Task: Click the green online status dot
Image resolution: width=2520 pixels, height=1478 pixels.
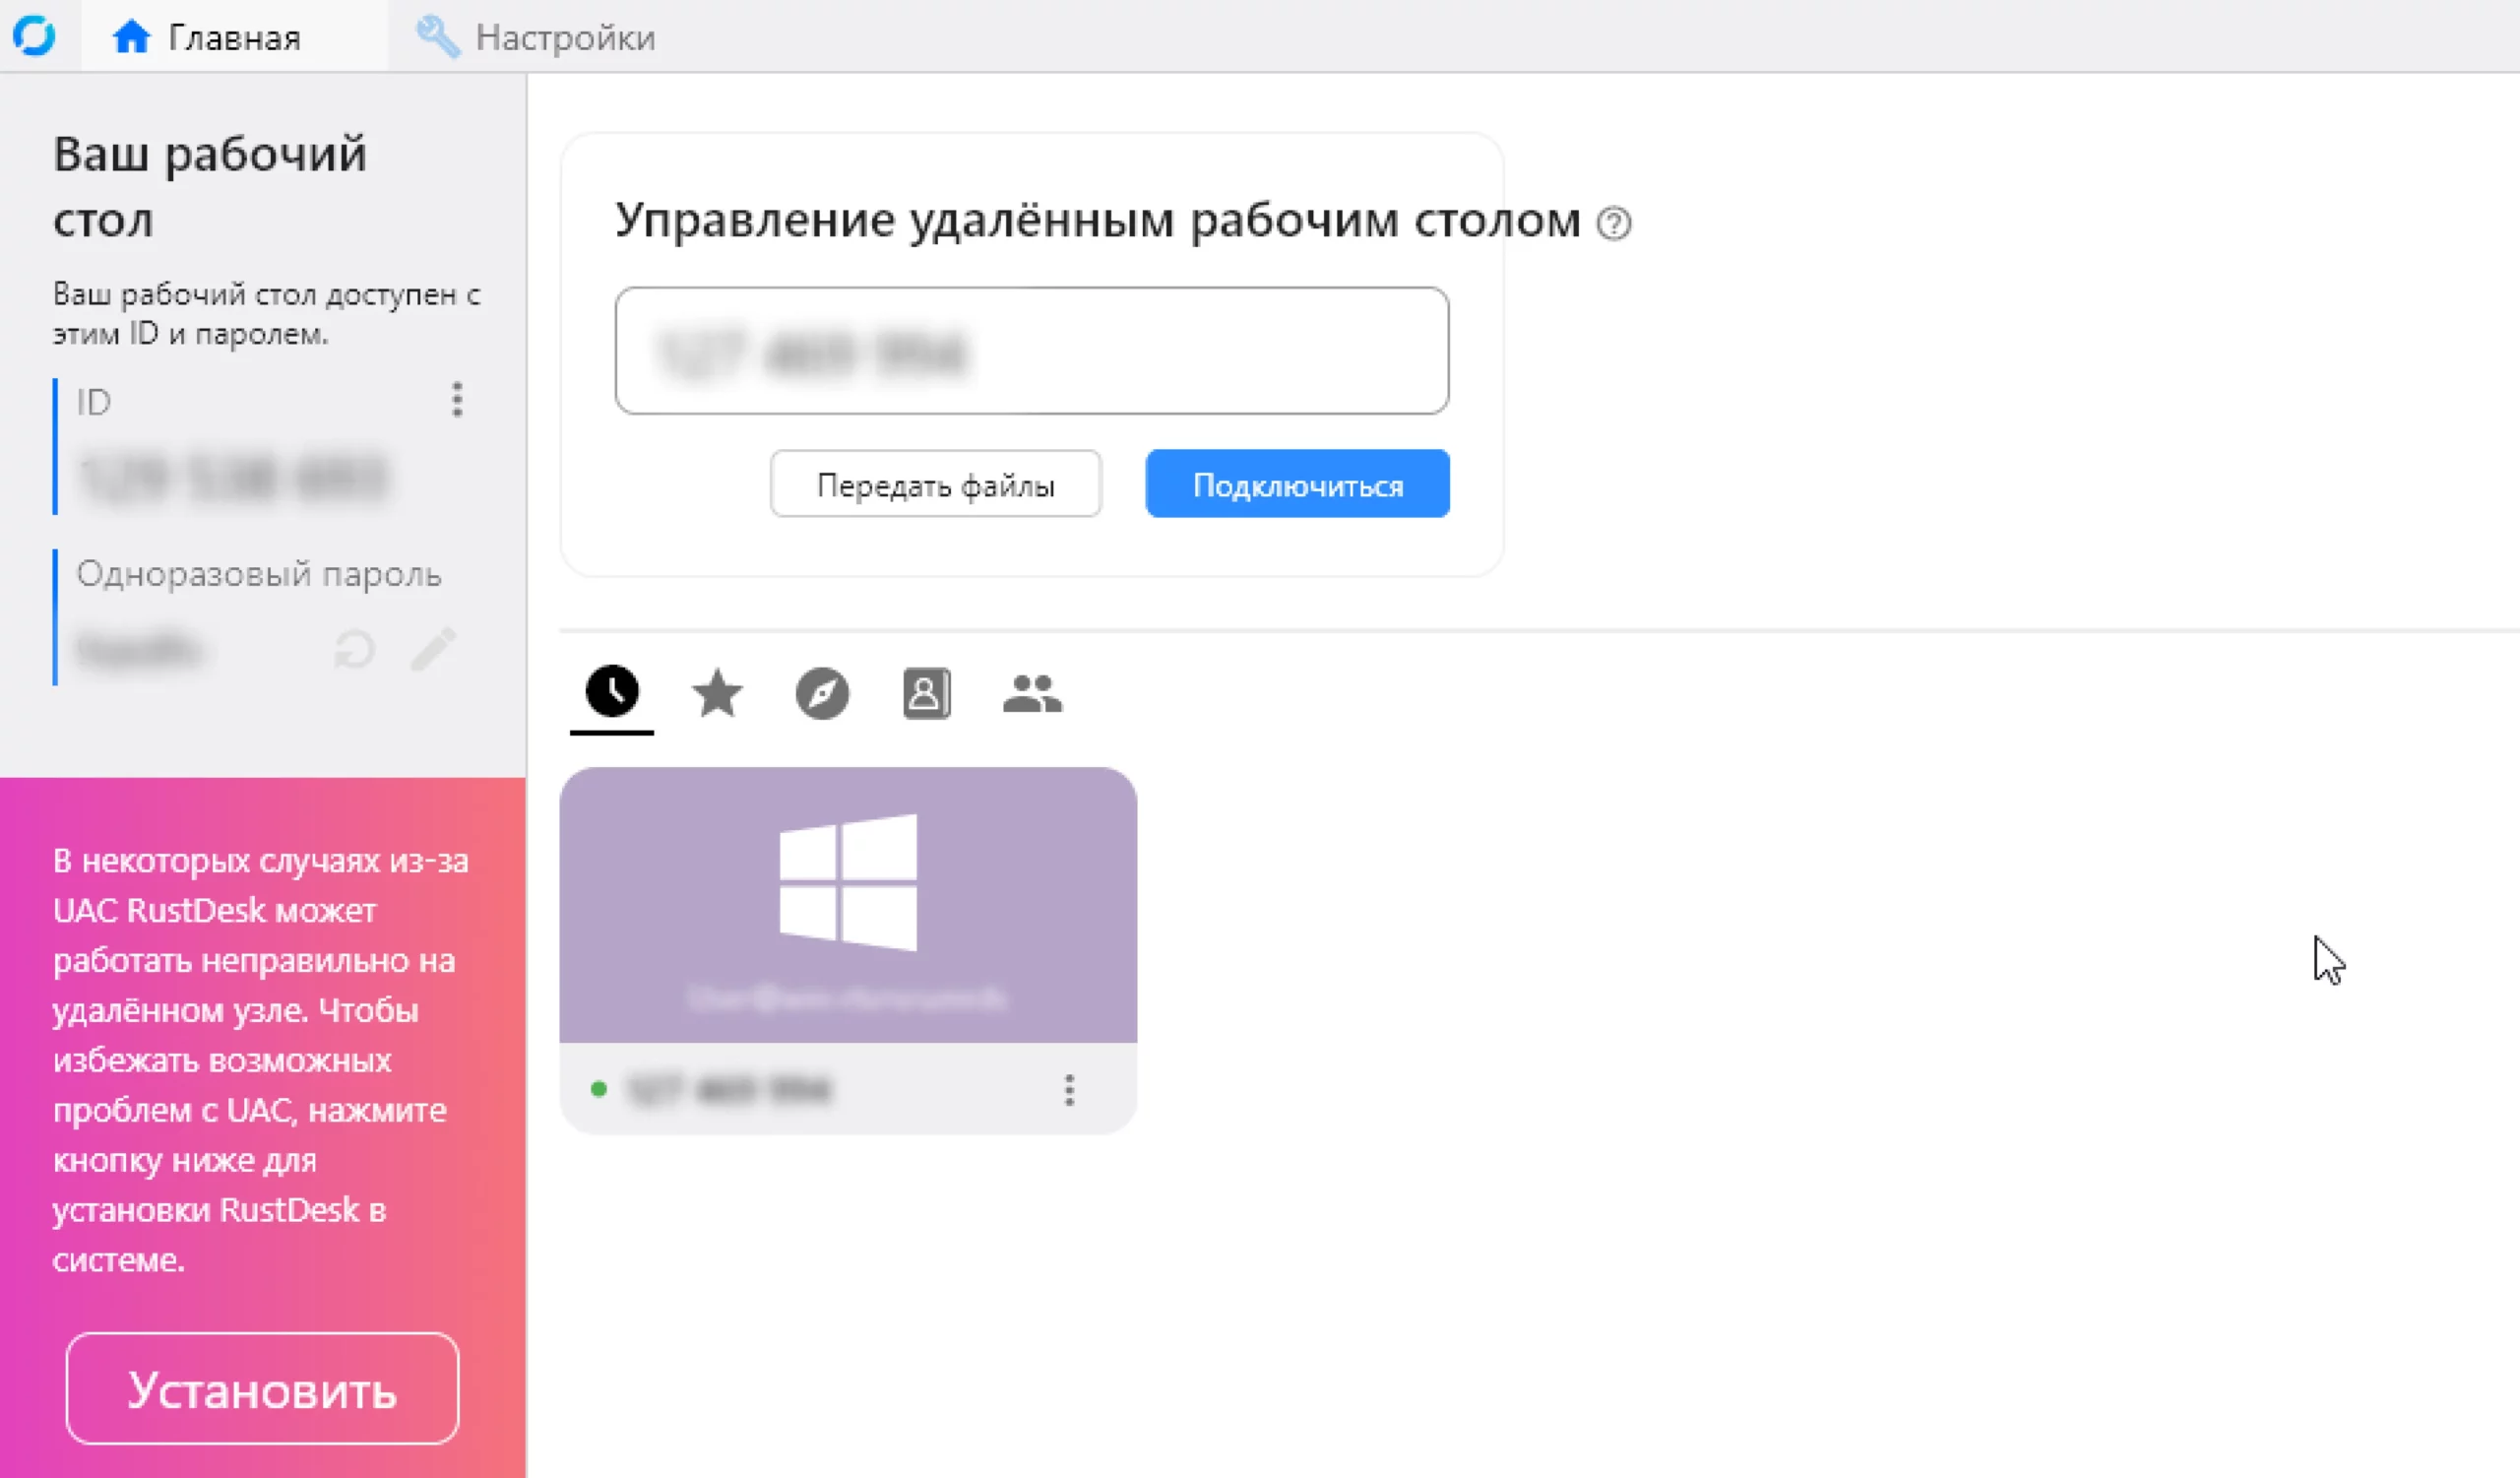Action: (599, 1089)
